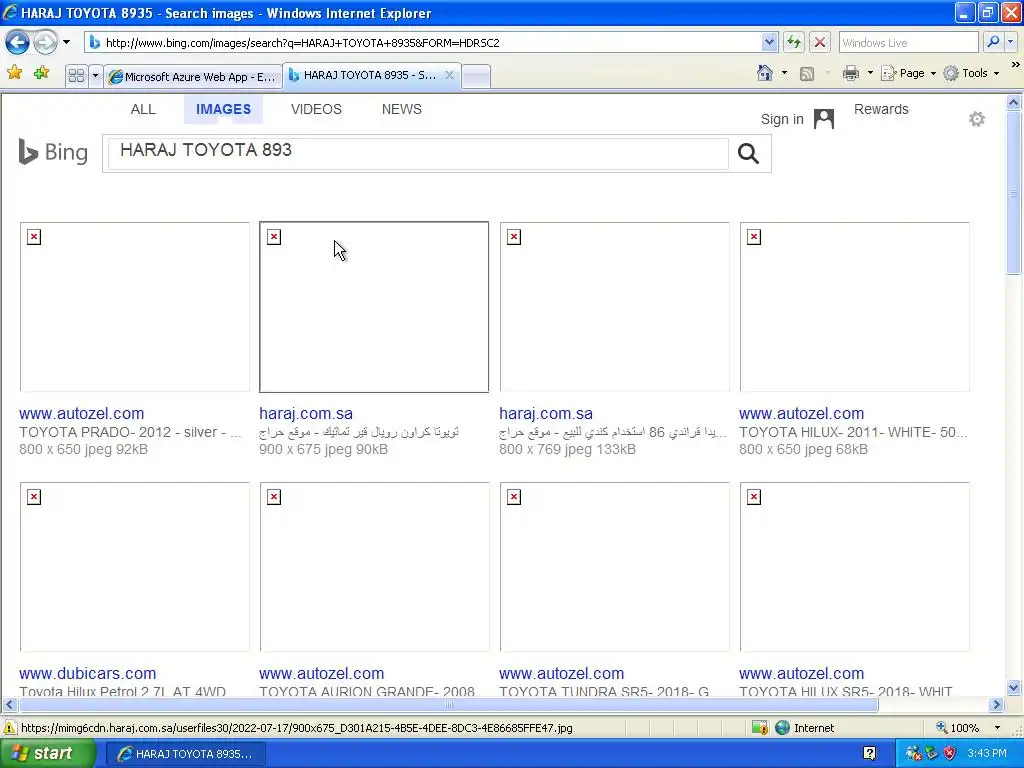Open Bing settings gear icon
1024x768 pixels.
tap(976, 119)
